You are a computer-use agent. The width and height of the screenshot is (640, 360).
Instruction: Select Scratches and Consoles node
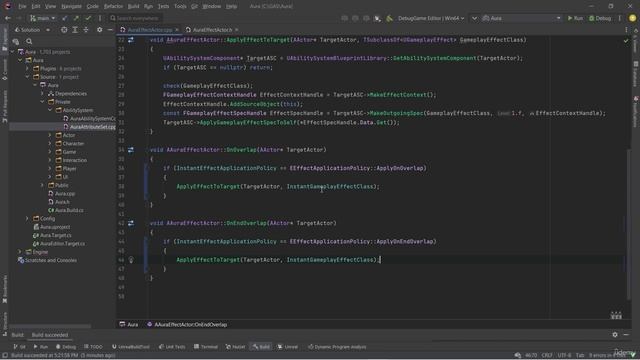(47, 260)
